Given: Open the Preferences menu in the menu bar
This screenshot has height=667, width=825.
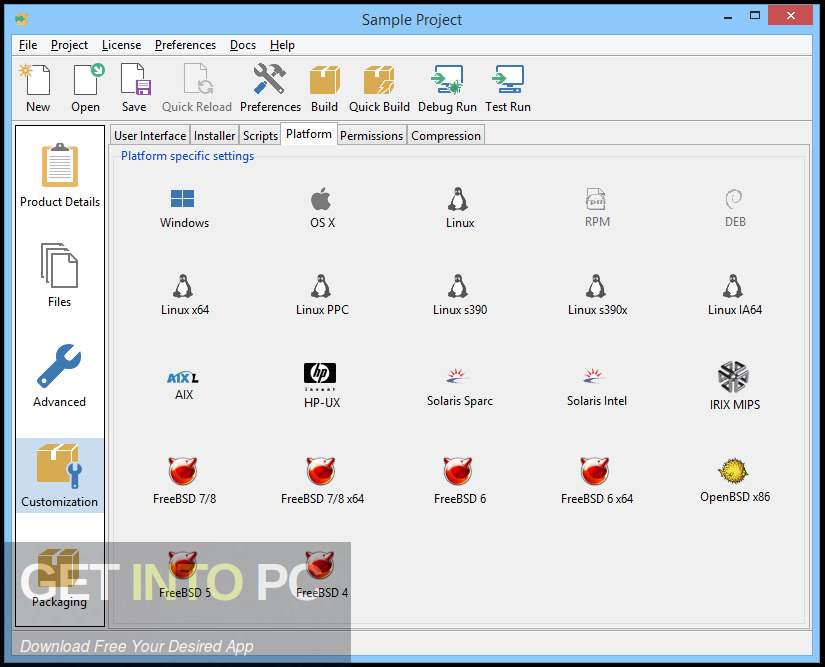Looking at the screenshot, I should pos(185,45).
